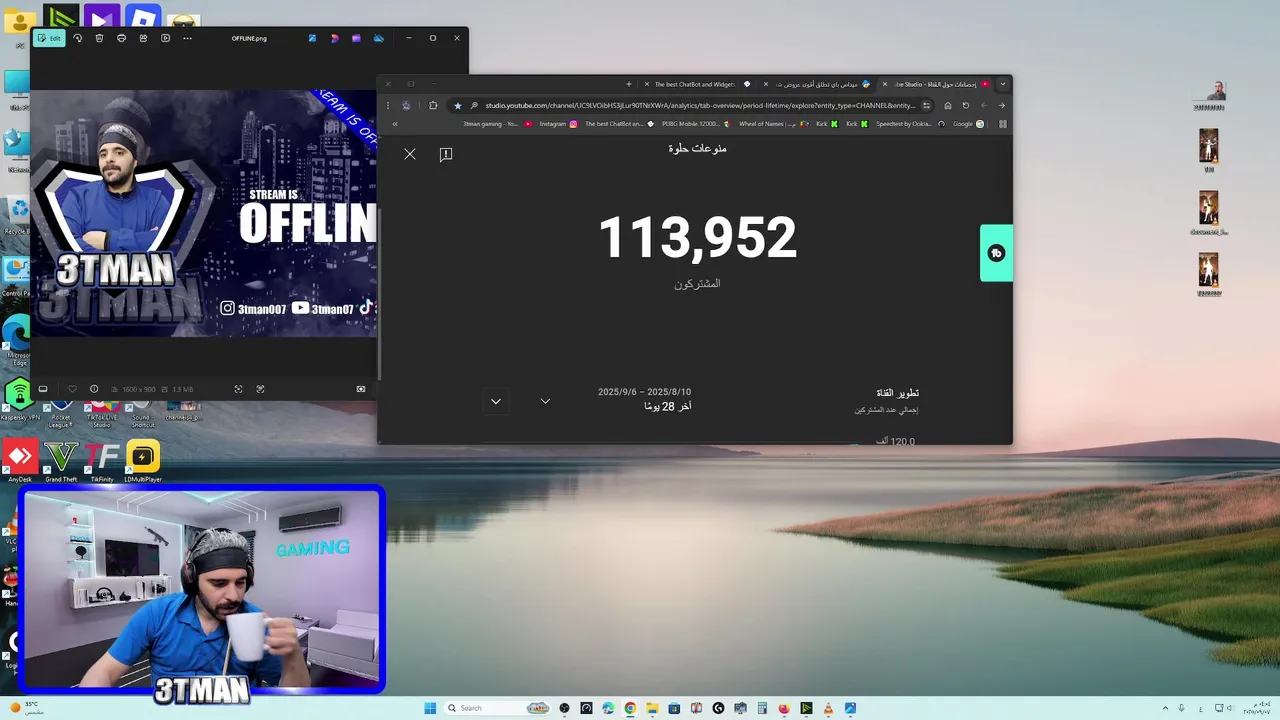This screenshot has width=1280, height=720.
Task: Switch to the Arabic-titled middle browser tab
Action: point(817,84)
